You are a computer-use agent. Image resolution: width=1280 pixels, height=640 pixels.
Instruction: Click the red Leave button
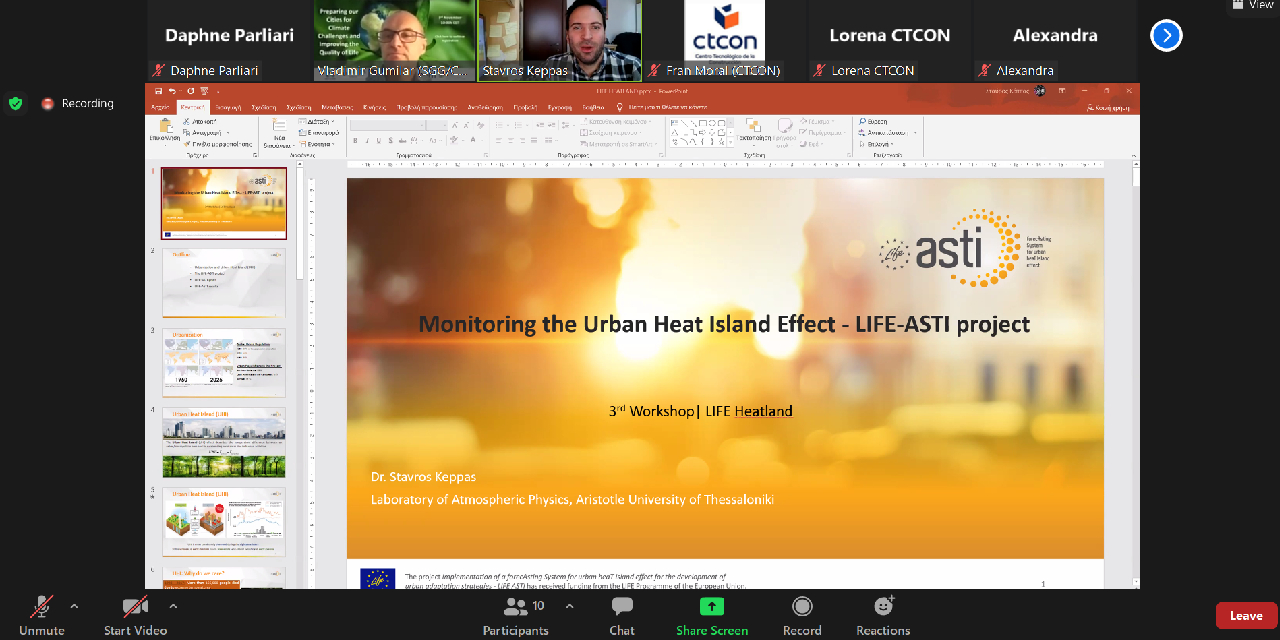coord(1245,615)
